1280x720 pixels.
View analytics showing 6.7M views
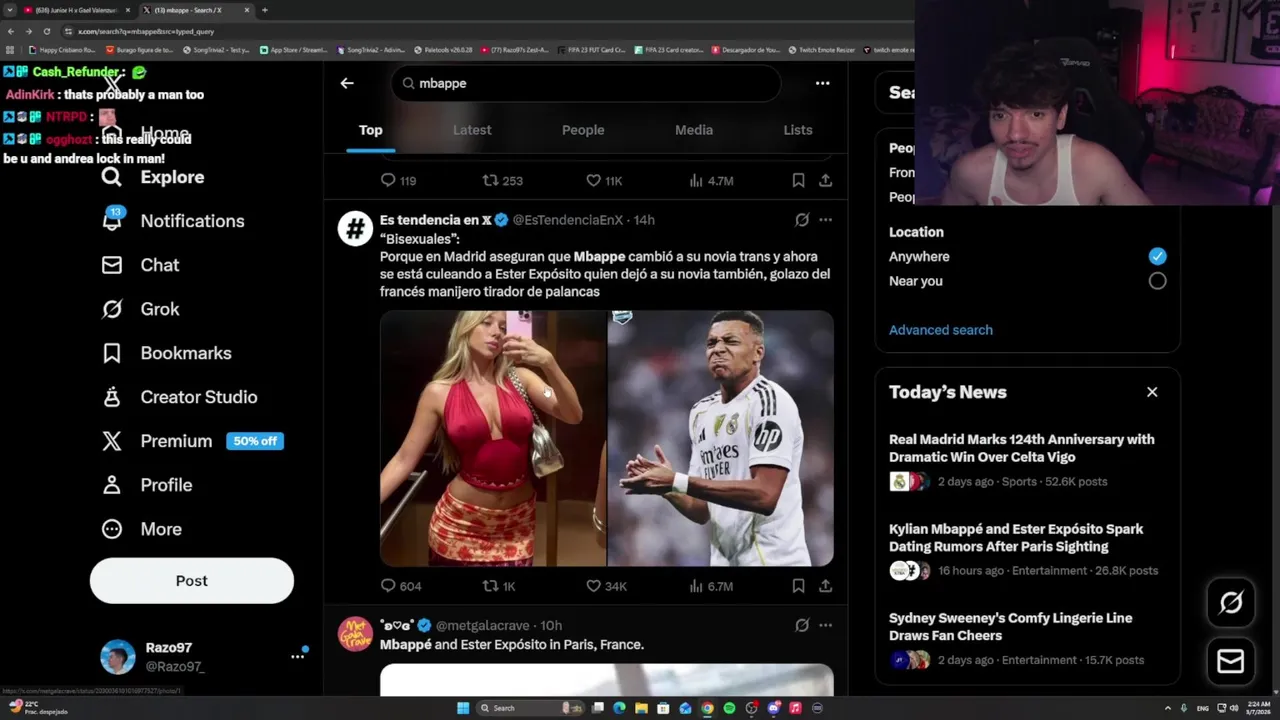[711, 586]
